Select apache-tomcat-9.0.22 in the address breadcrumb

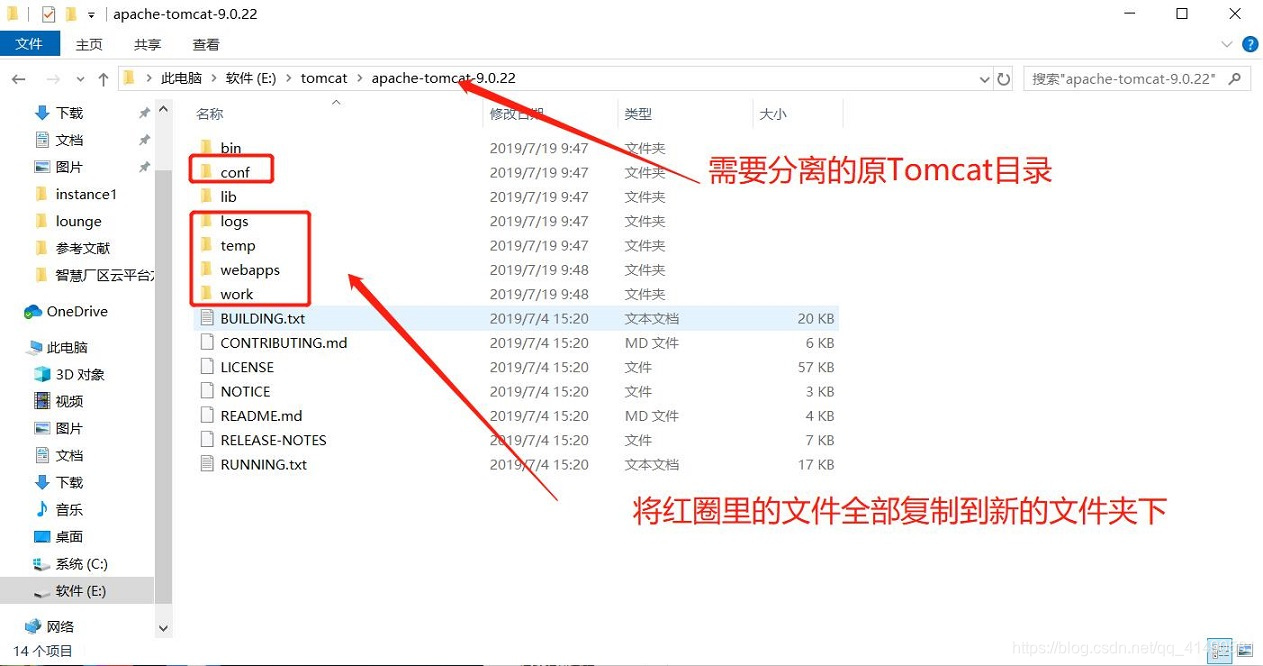click(443, 78)
